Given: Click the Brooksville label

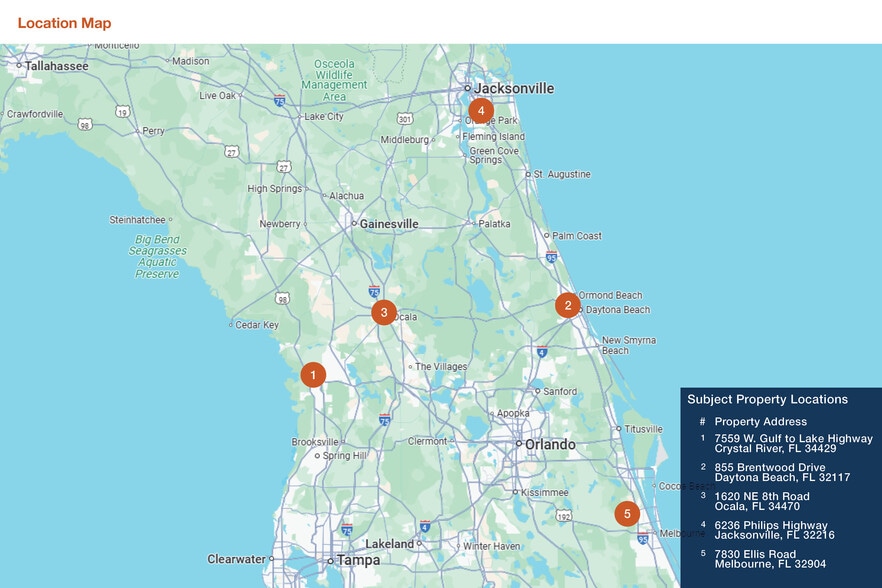Looking at the screenshot, I should coord(315,442).
